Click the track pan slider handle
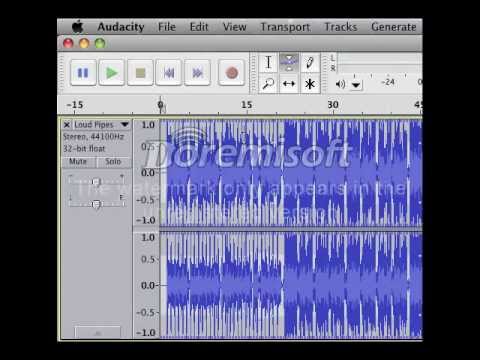Viewport: 480px width, 360px height. click(96, 204)
